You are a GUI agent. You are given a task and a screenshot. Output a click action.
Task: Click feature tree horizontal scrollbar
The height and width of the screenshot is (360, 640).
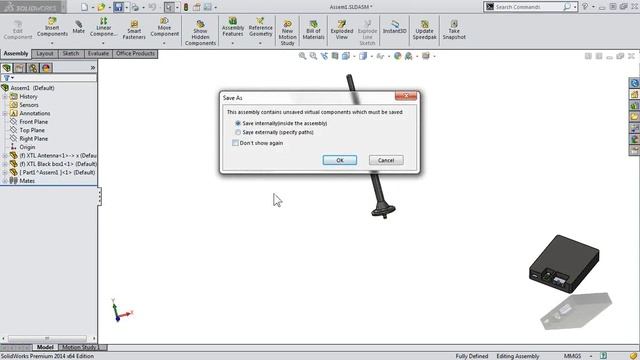click(47, 338)
